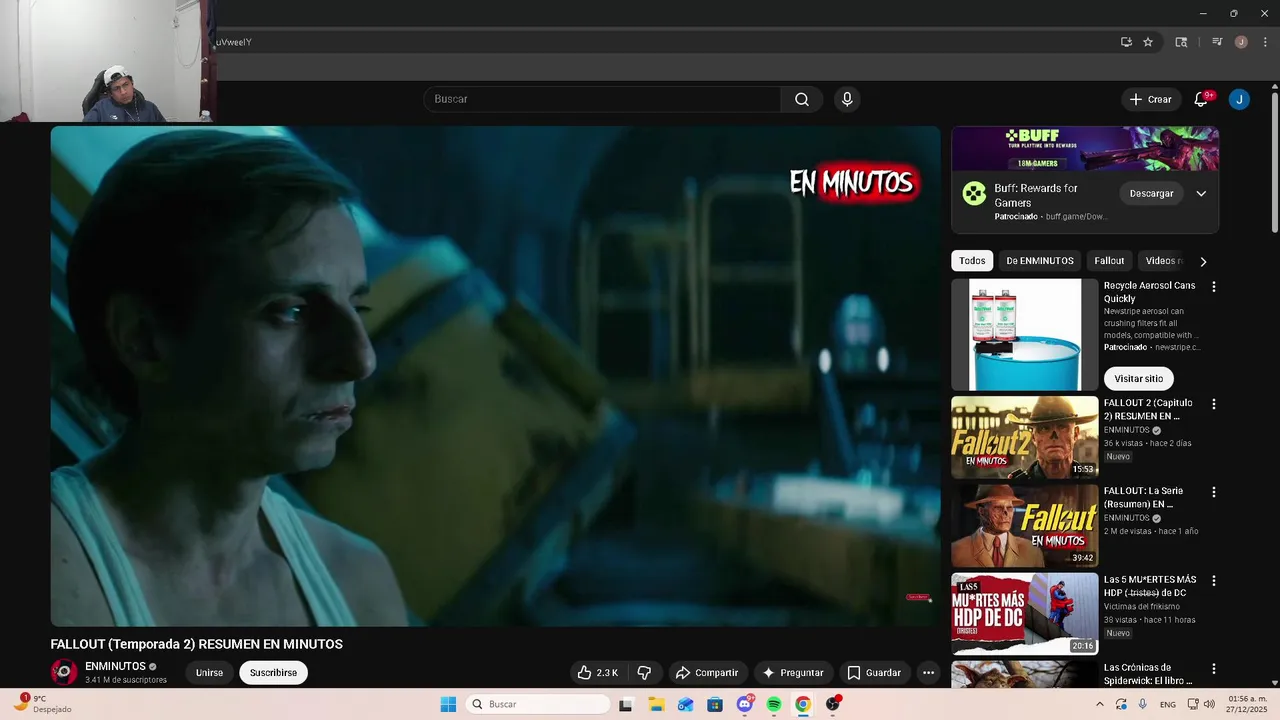Screen dimensions: 1280x720
Task: Like the video with thumbs up
Action: [597, 673]
